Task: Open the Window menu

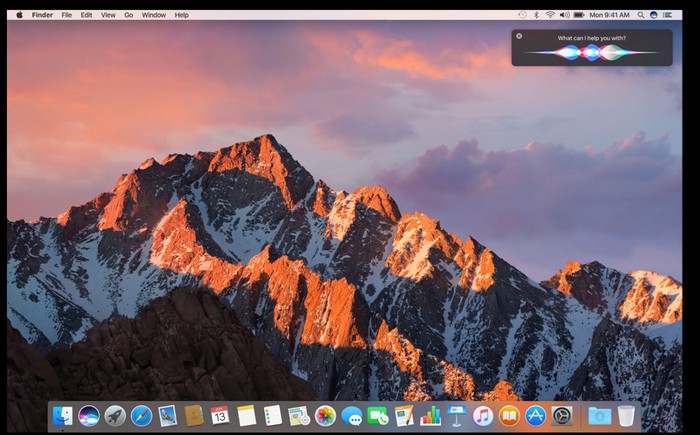Action: [154, 15]
